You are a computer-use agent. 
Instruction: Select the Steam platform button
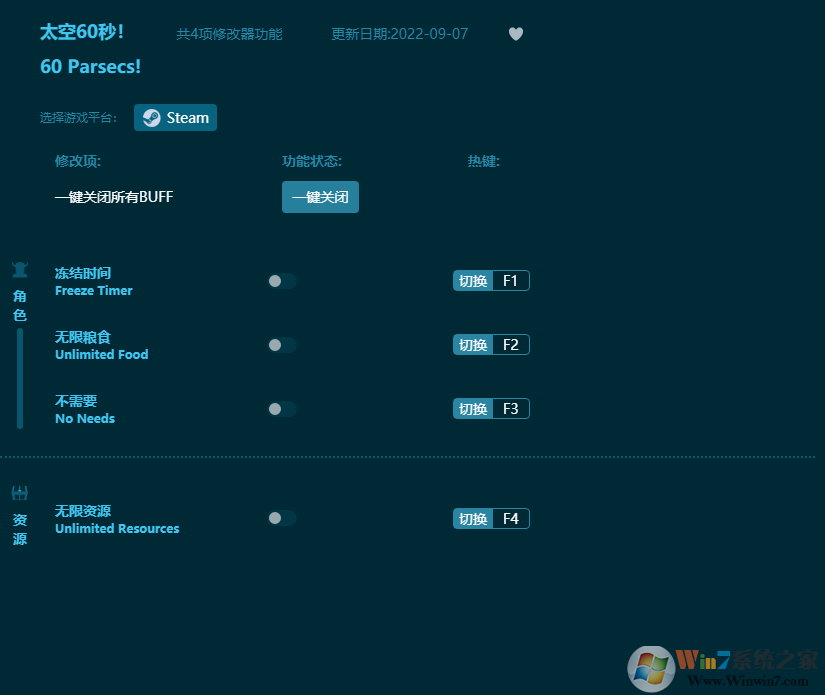[175, 117]
